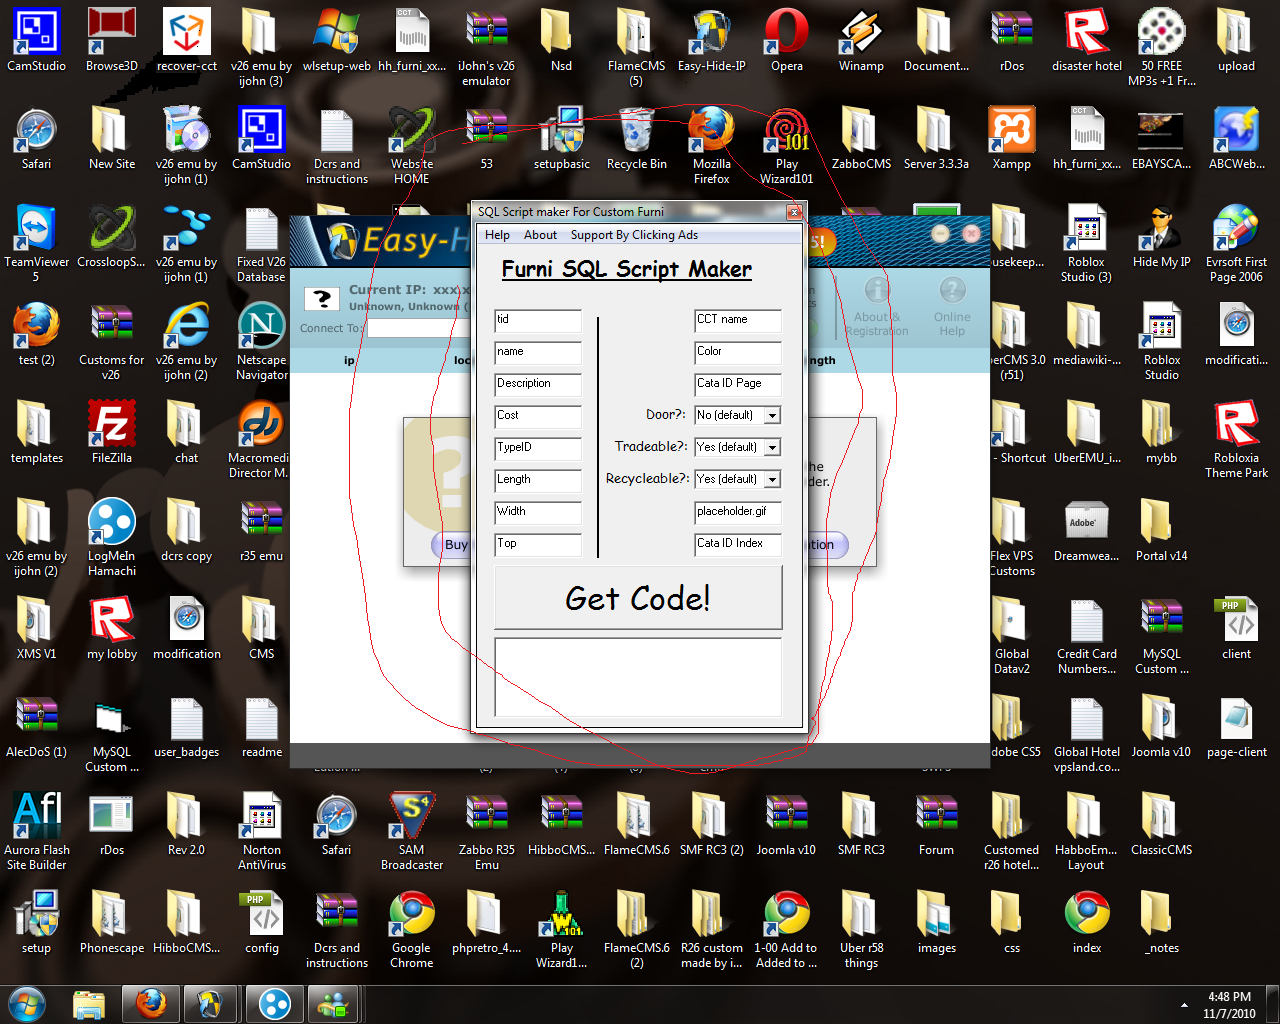This screenshot has height=1024, width=1280.
Task: Select the Browse3D desktop icon
Action: coord(111,42)
